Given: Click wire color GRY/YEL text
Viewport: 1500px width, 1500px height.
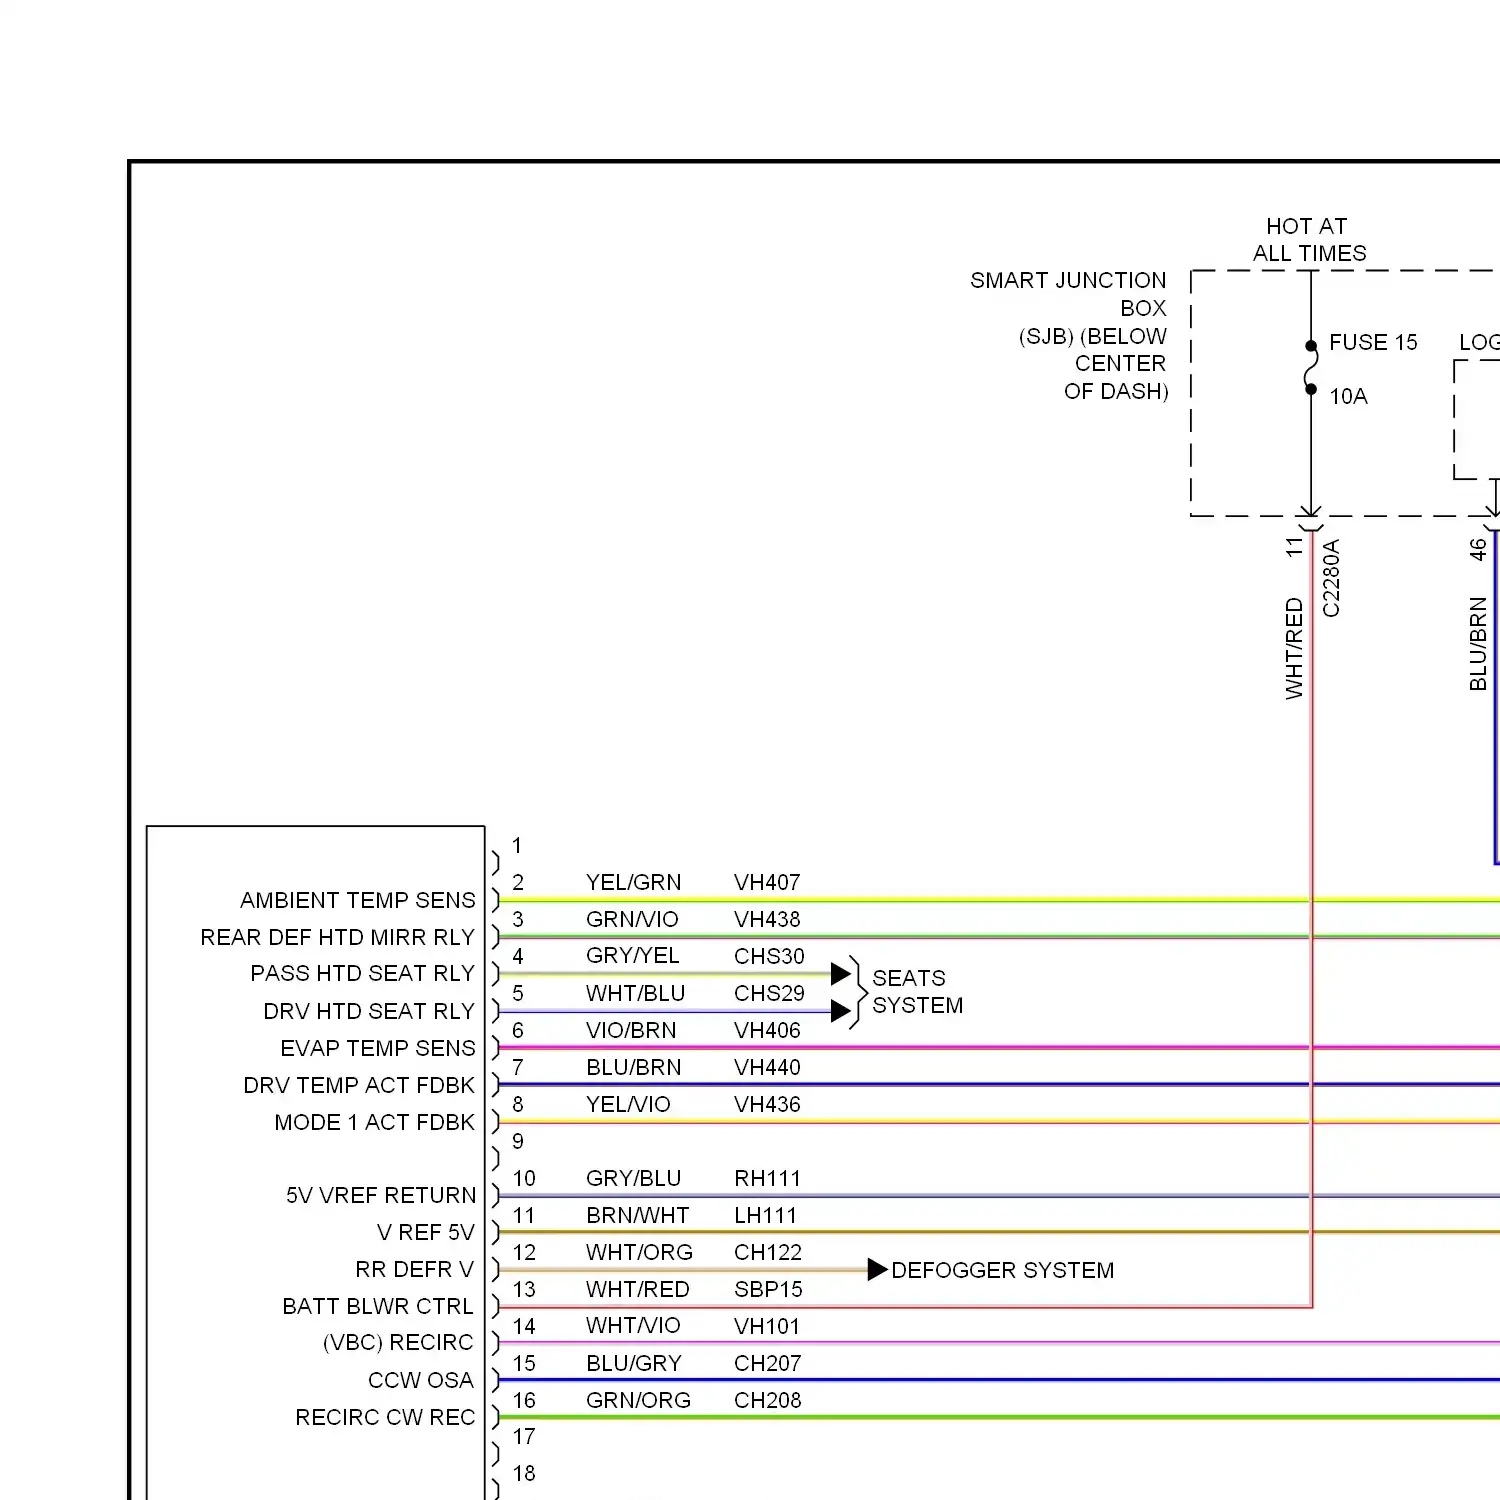Looking at the screenshot, I should point(632,955).
